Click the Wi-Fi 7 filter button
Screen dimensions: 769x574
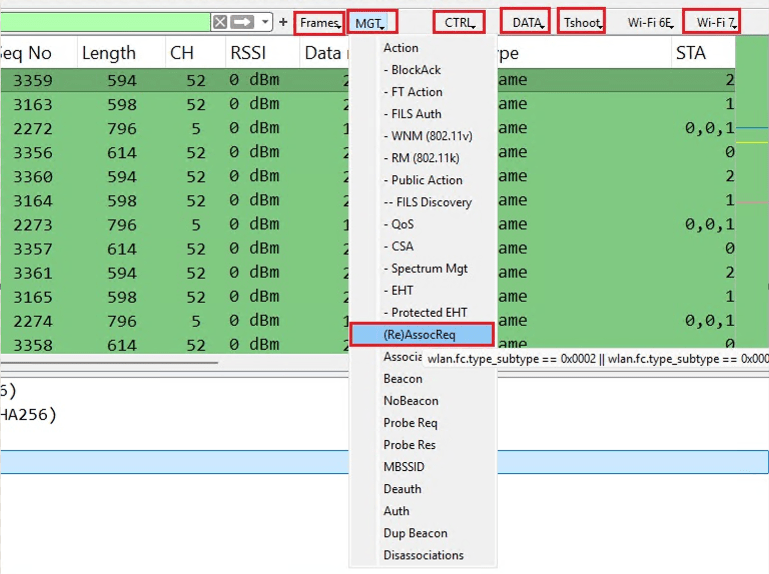(x=716, y=22)
